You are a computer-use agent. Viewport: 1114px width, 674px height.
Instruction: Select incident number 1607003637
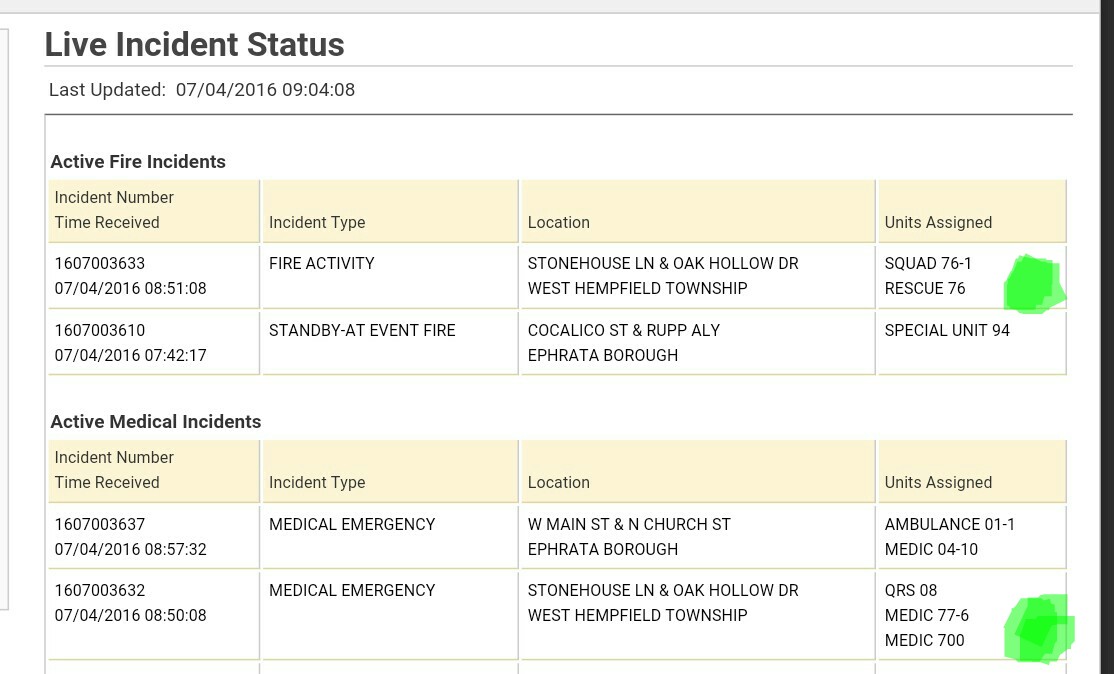click(100, 524)
